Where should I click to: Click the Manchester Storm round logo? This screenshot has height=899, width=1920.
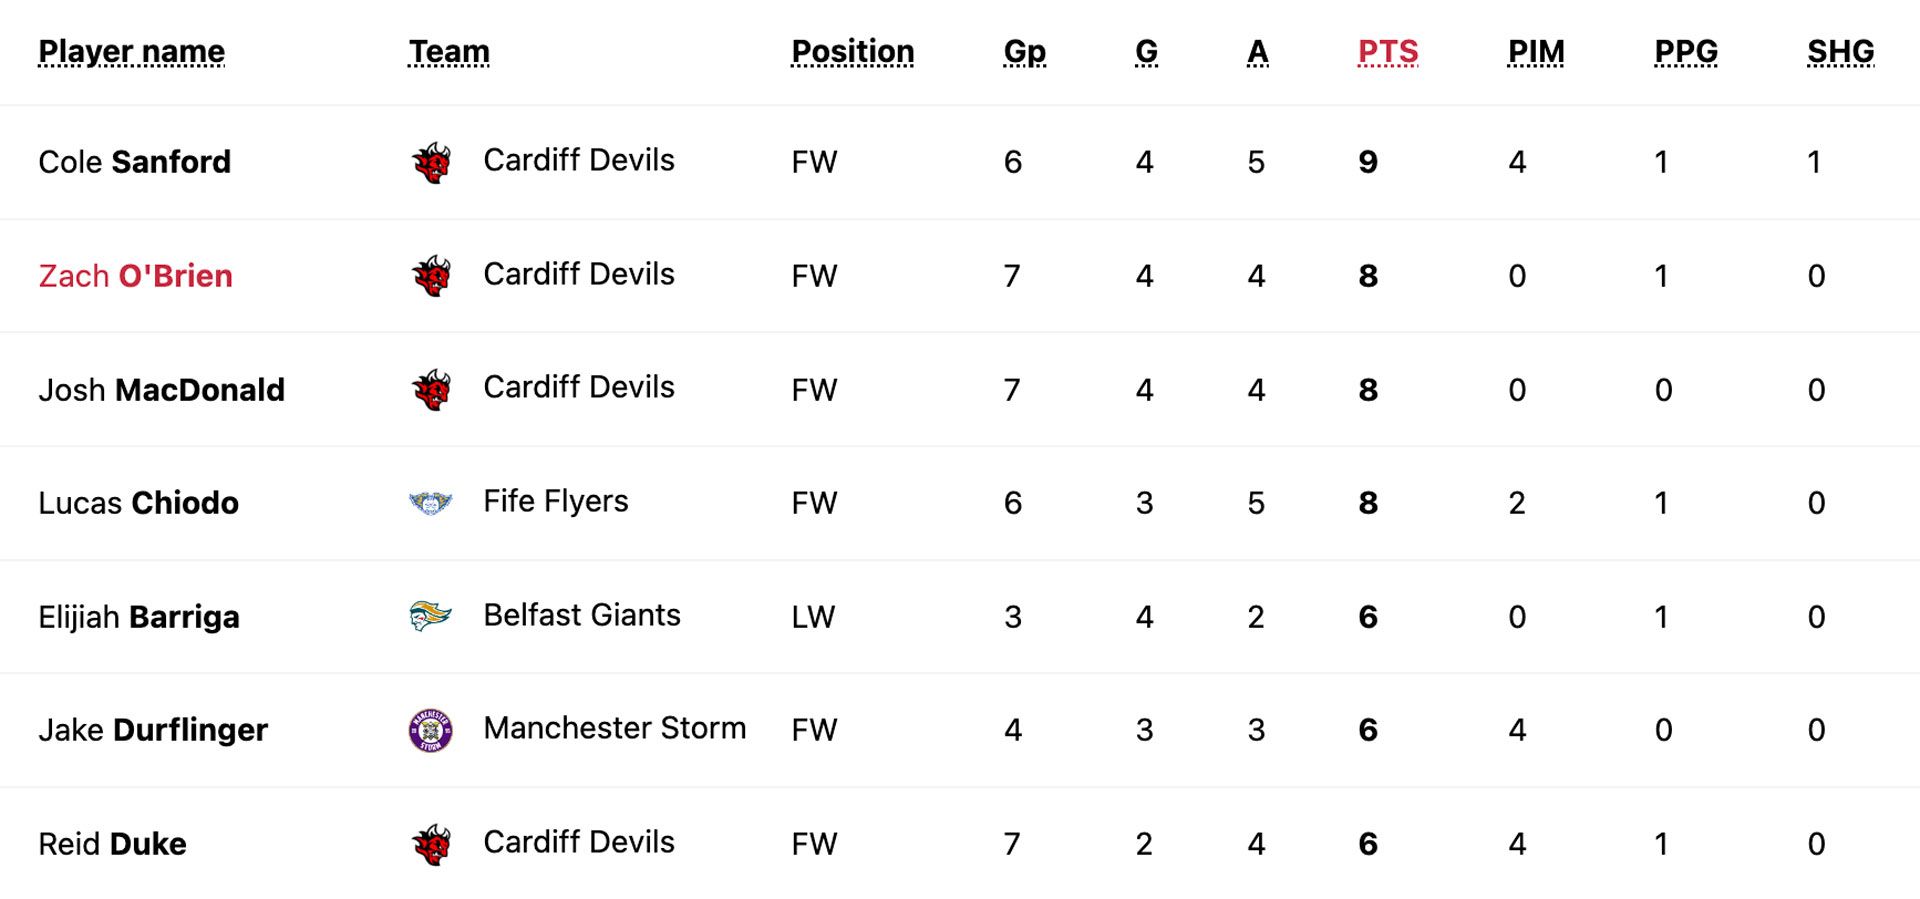point(431,730)
